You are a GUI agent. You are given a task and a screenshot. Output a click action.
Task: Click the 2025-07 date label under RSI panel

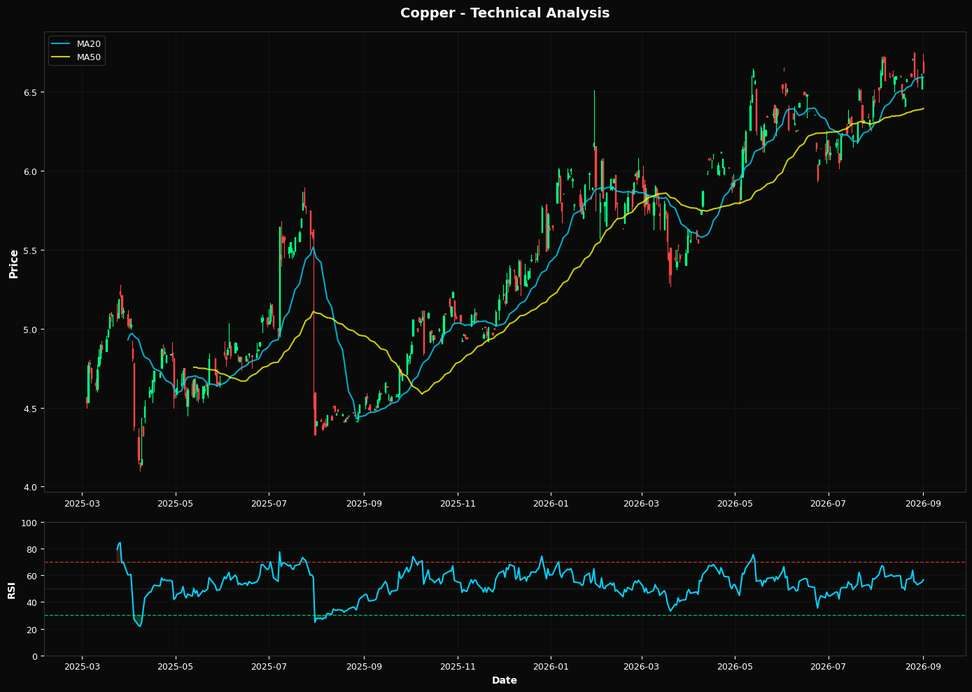pyautogui.click(x=269, y=667)
